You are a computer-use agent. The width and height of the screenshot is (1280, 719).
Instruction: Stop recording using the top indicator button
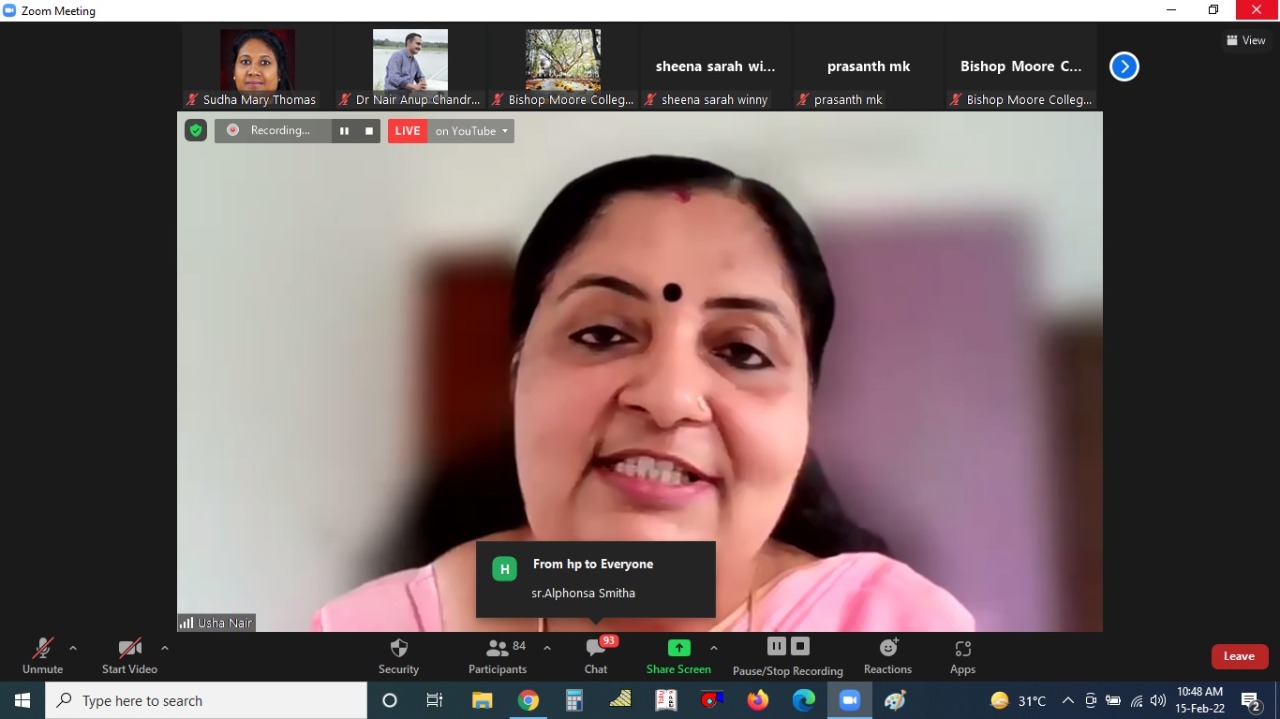coord(369,131)
